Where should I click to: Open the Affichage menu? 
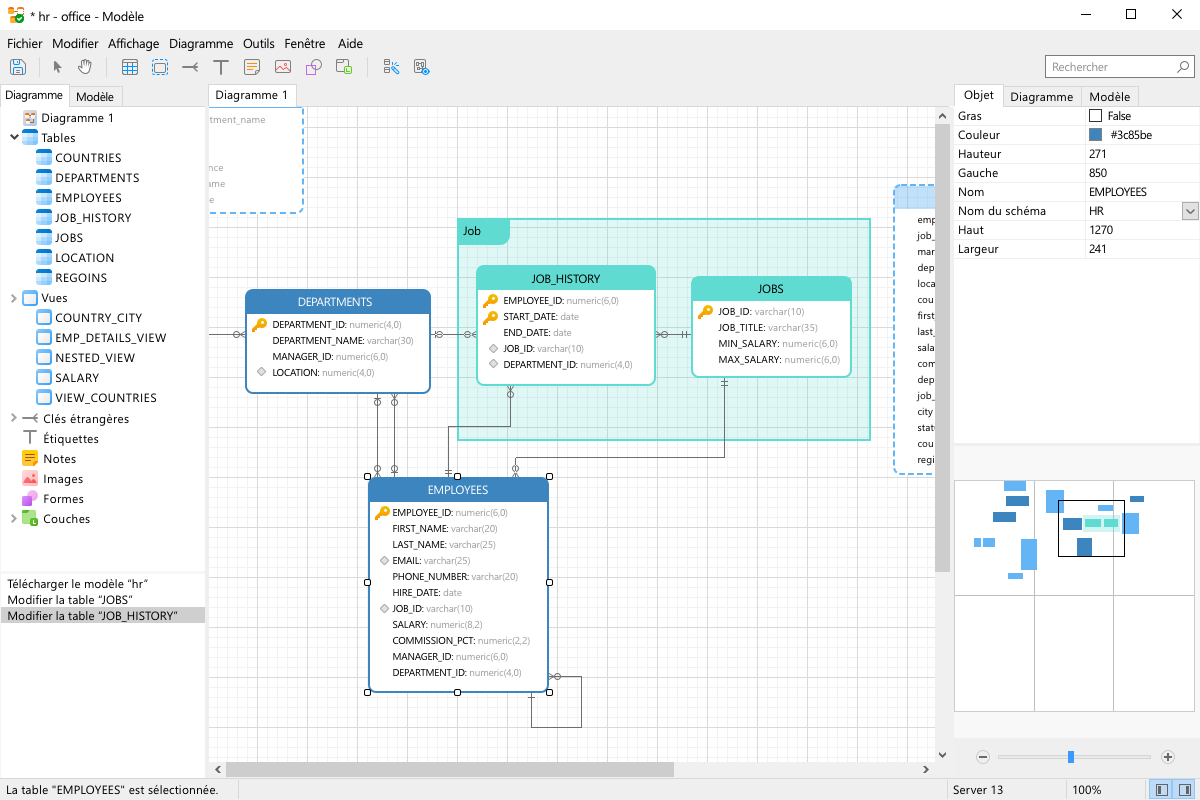point(134,43)
